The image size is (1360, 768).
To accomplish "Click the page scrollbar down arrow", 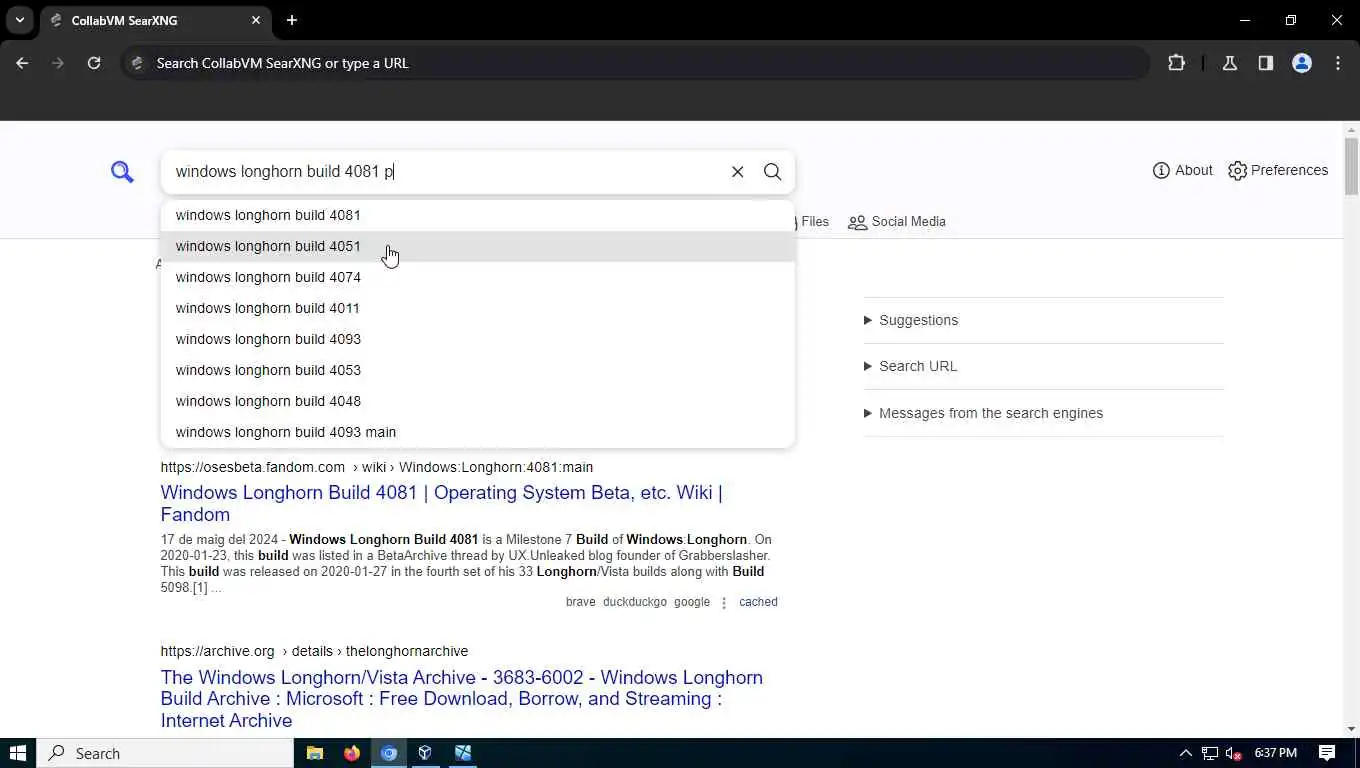I will 1352,730.
